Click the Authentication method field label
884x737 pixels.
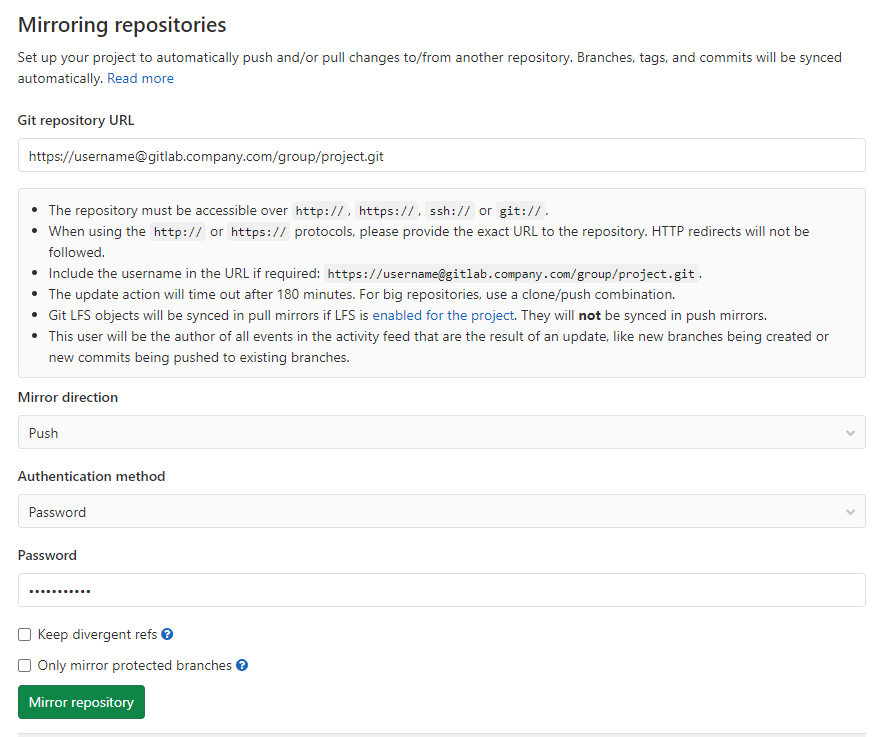(91, 476)
